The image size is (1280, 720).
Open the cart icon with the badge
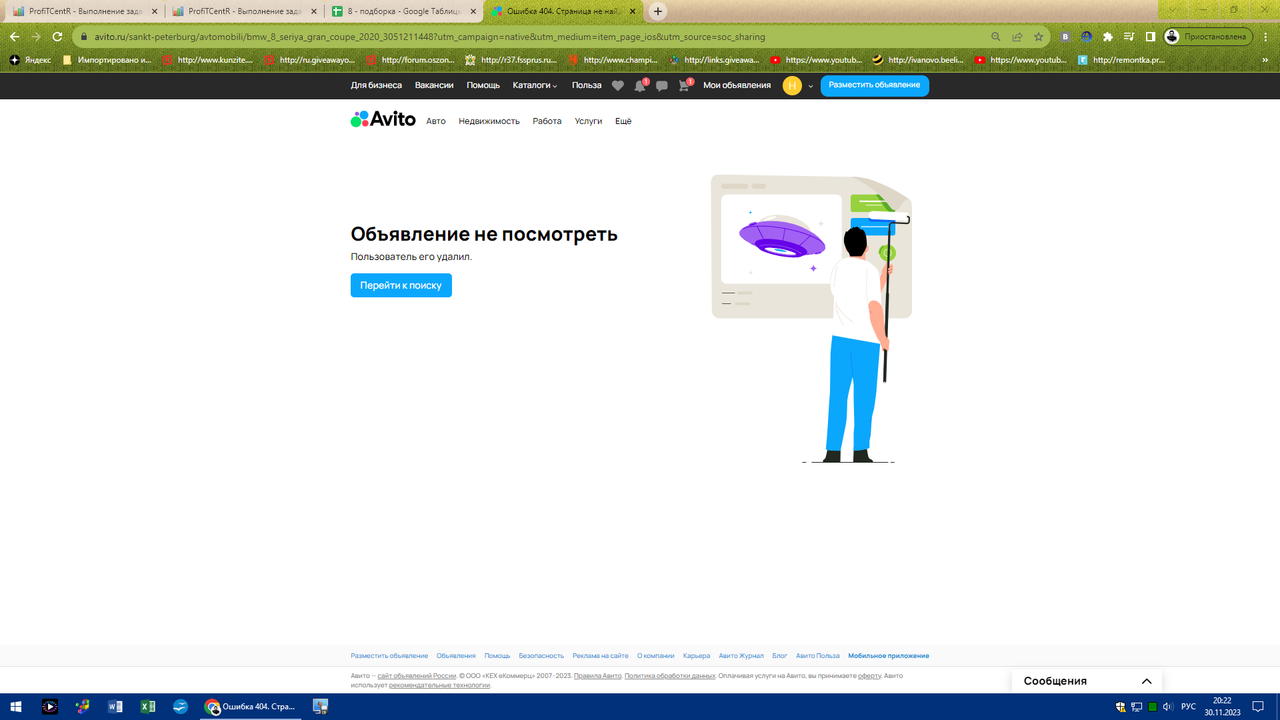[684, 85]
